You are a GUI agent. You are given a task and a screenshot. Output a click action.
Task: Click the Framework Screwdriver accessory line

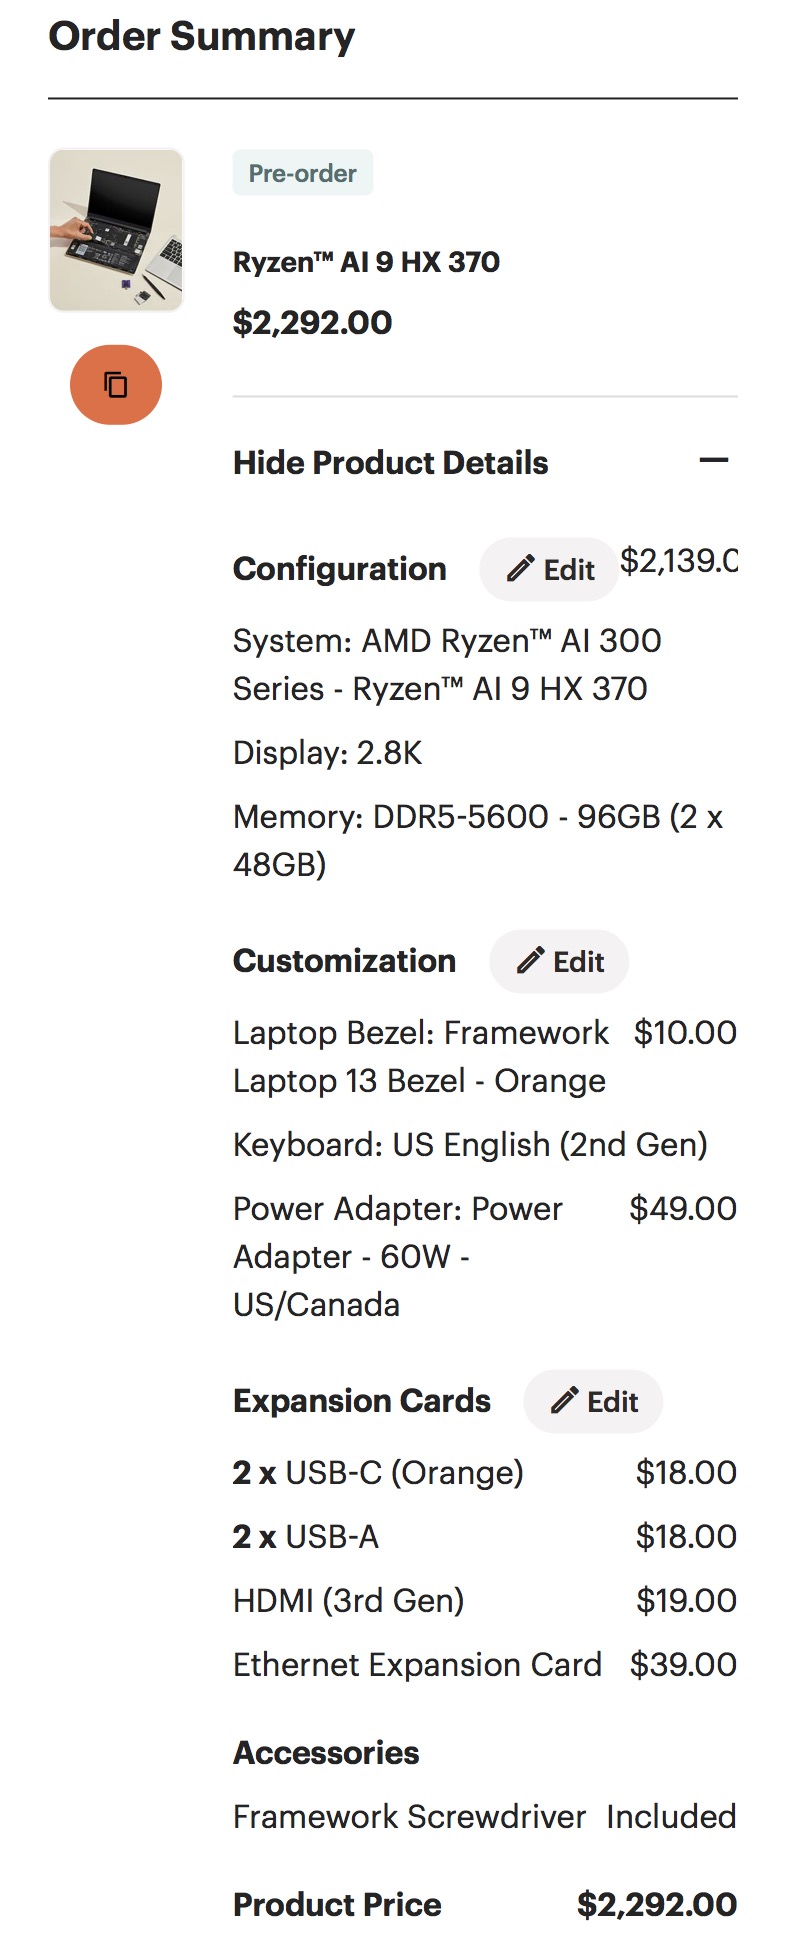pos(409,1816)
